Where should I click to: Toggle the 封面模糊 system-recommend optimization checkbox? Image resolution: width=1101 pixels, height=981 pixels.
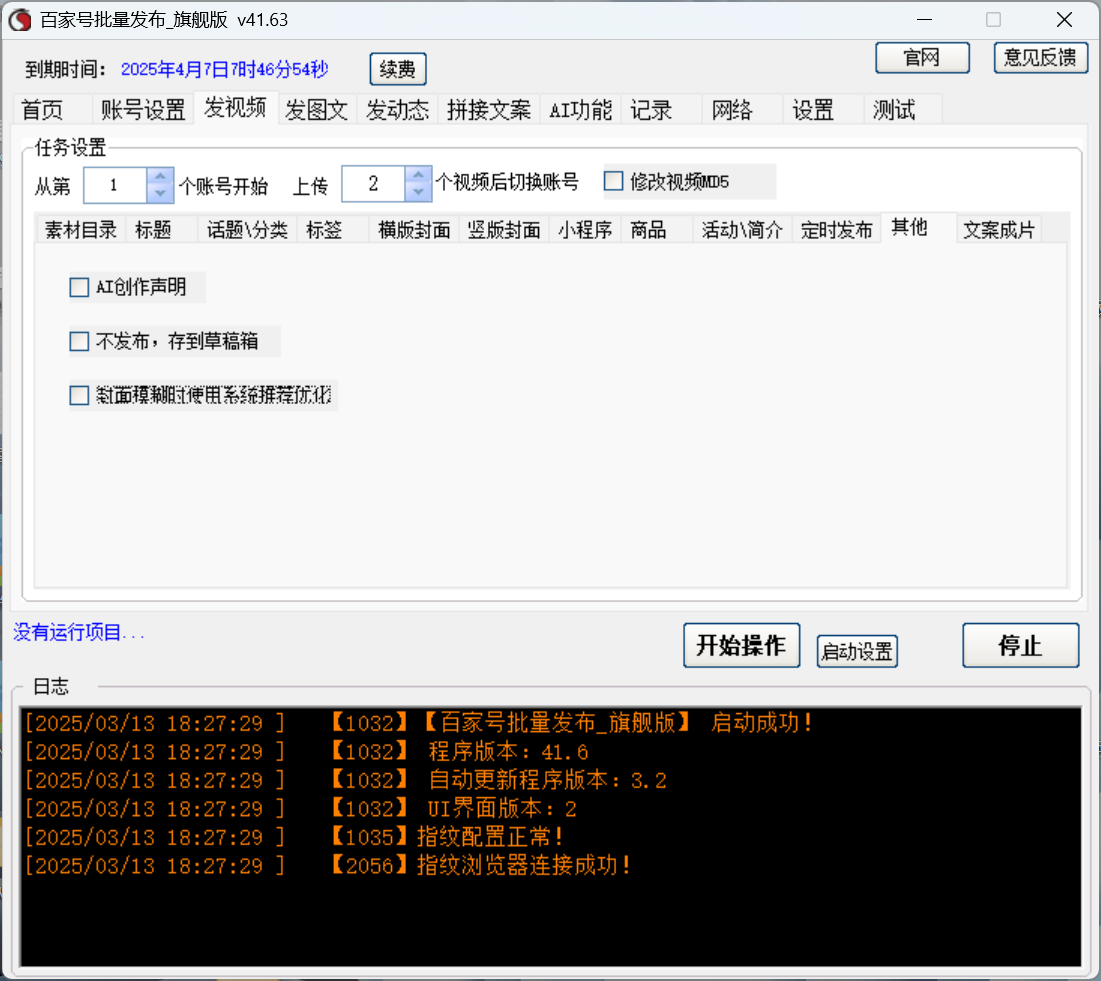[79, 395]
